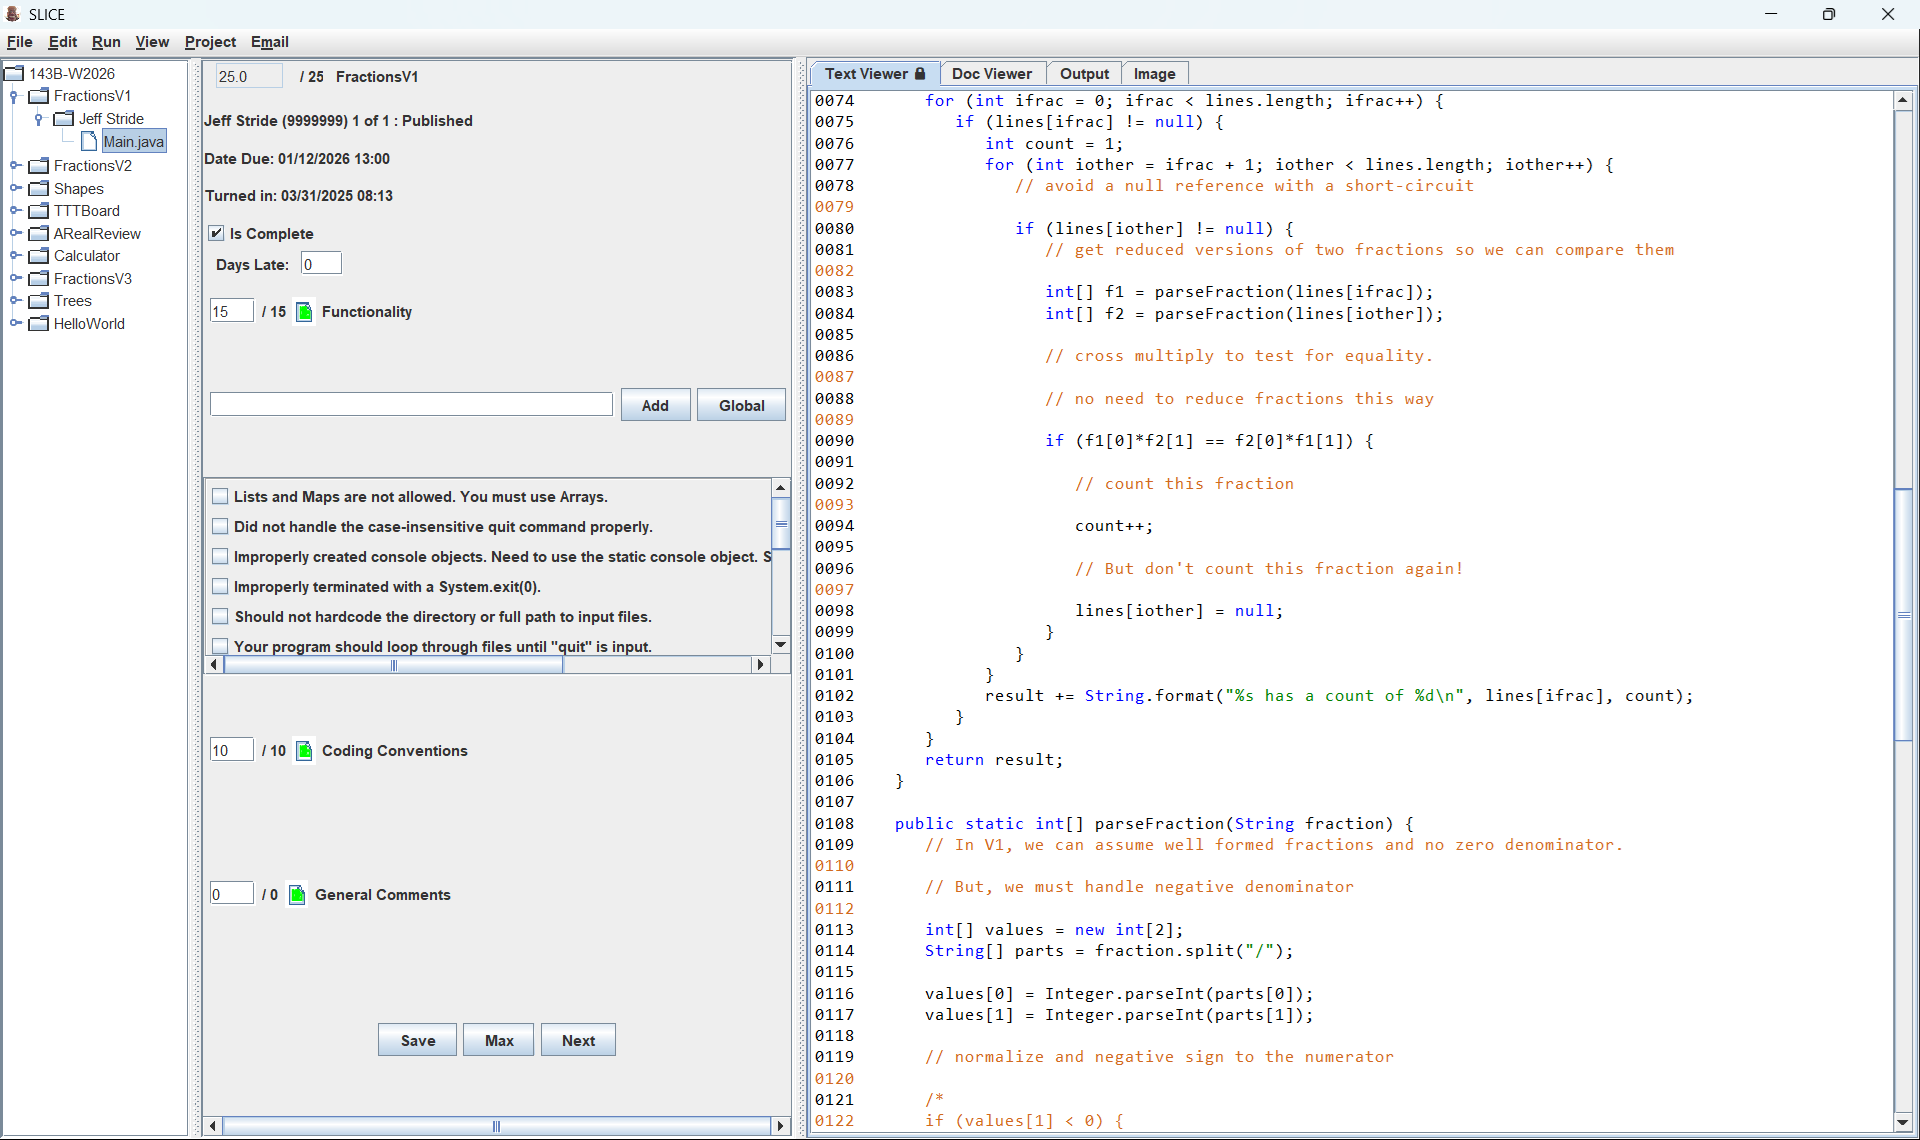Click the Save button

pos(417,1040)
